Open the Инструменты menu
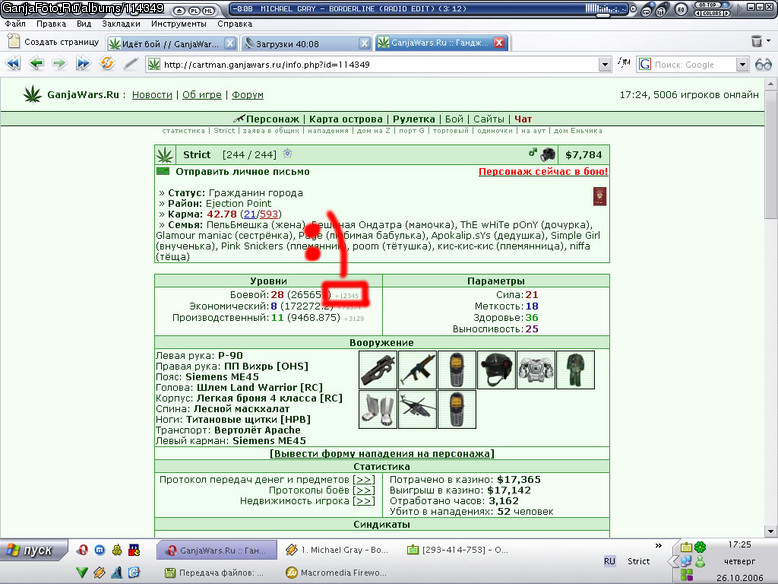The width and height of the screenshot is (778, 584). (x=179, y=23)
